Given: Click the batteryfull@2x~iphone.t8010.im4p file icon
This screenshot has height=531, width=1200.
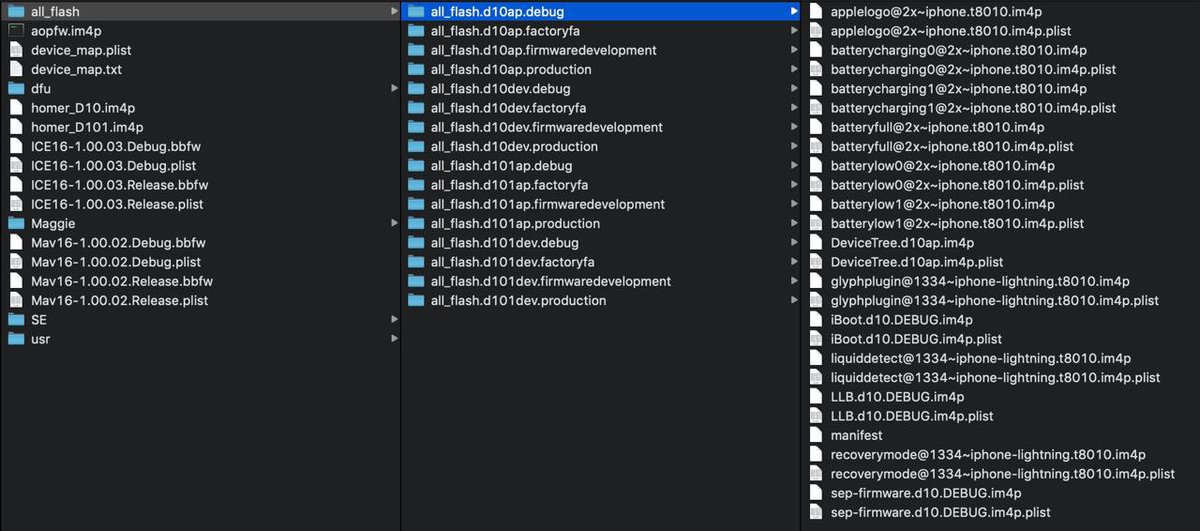Looking at the screenshot, I should (815, 127).
